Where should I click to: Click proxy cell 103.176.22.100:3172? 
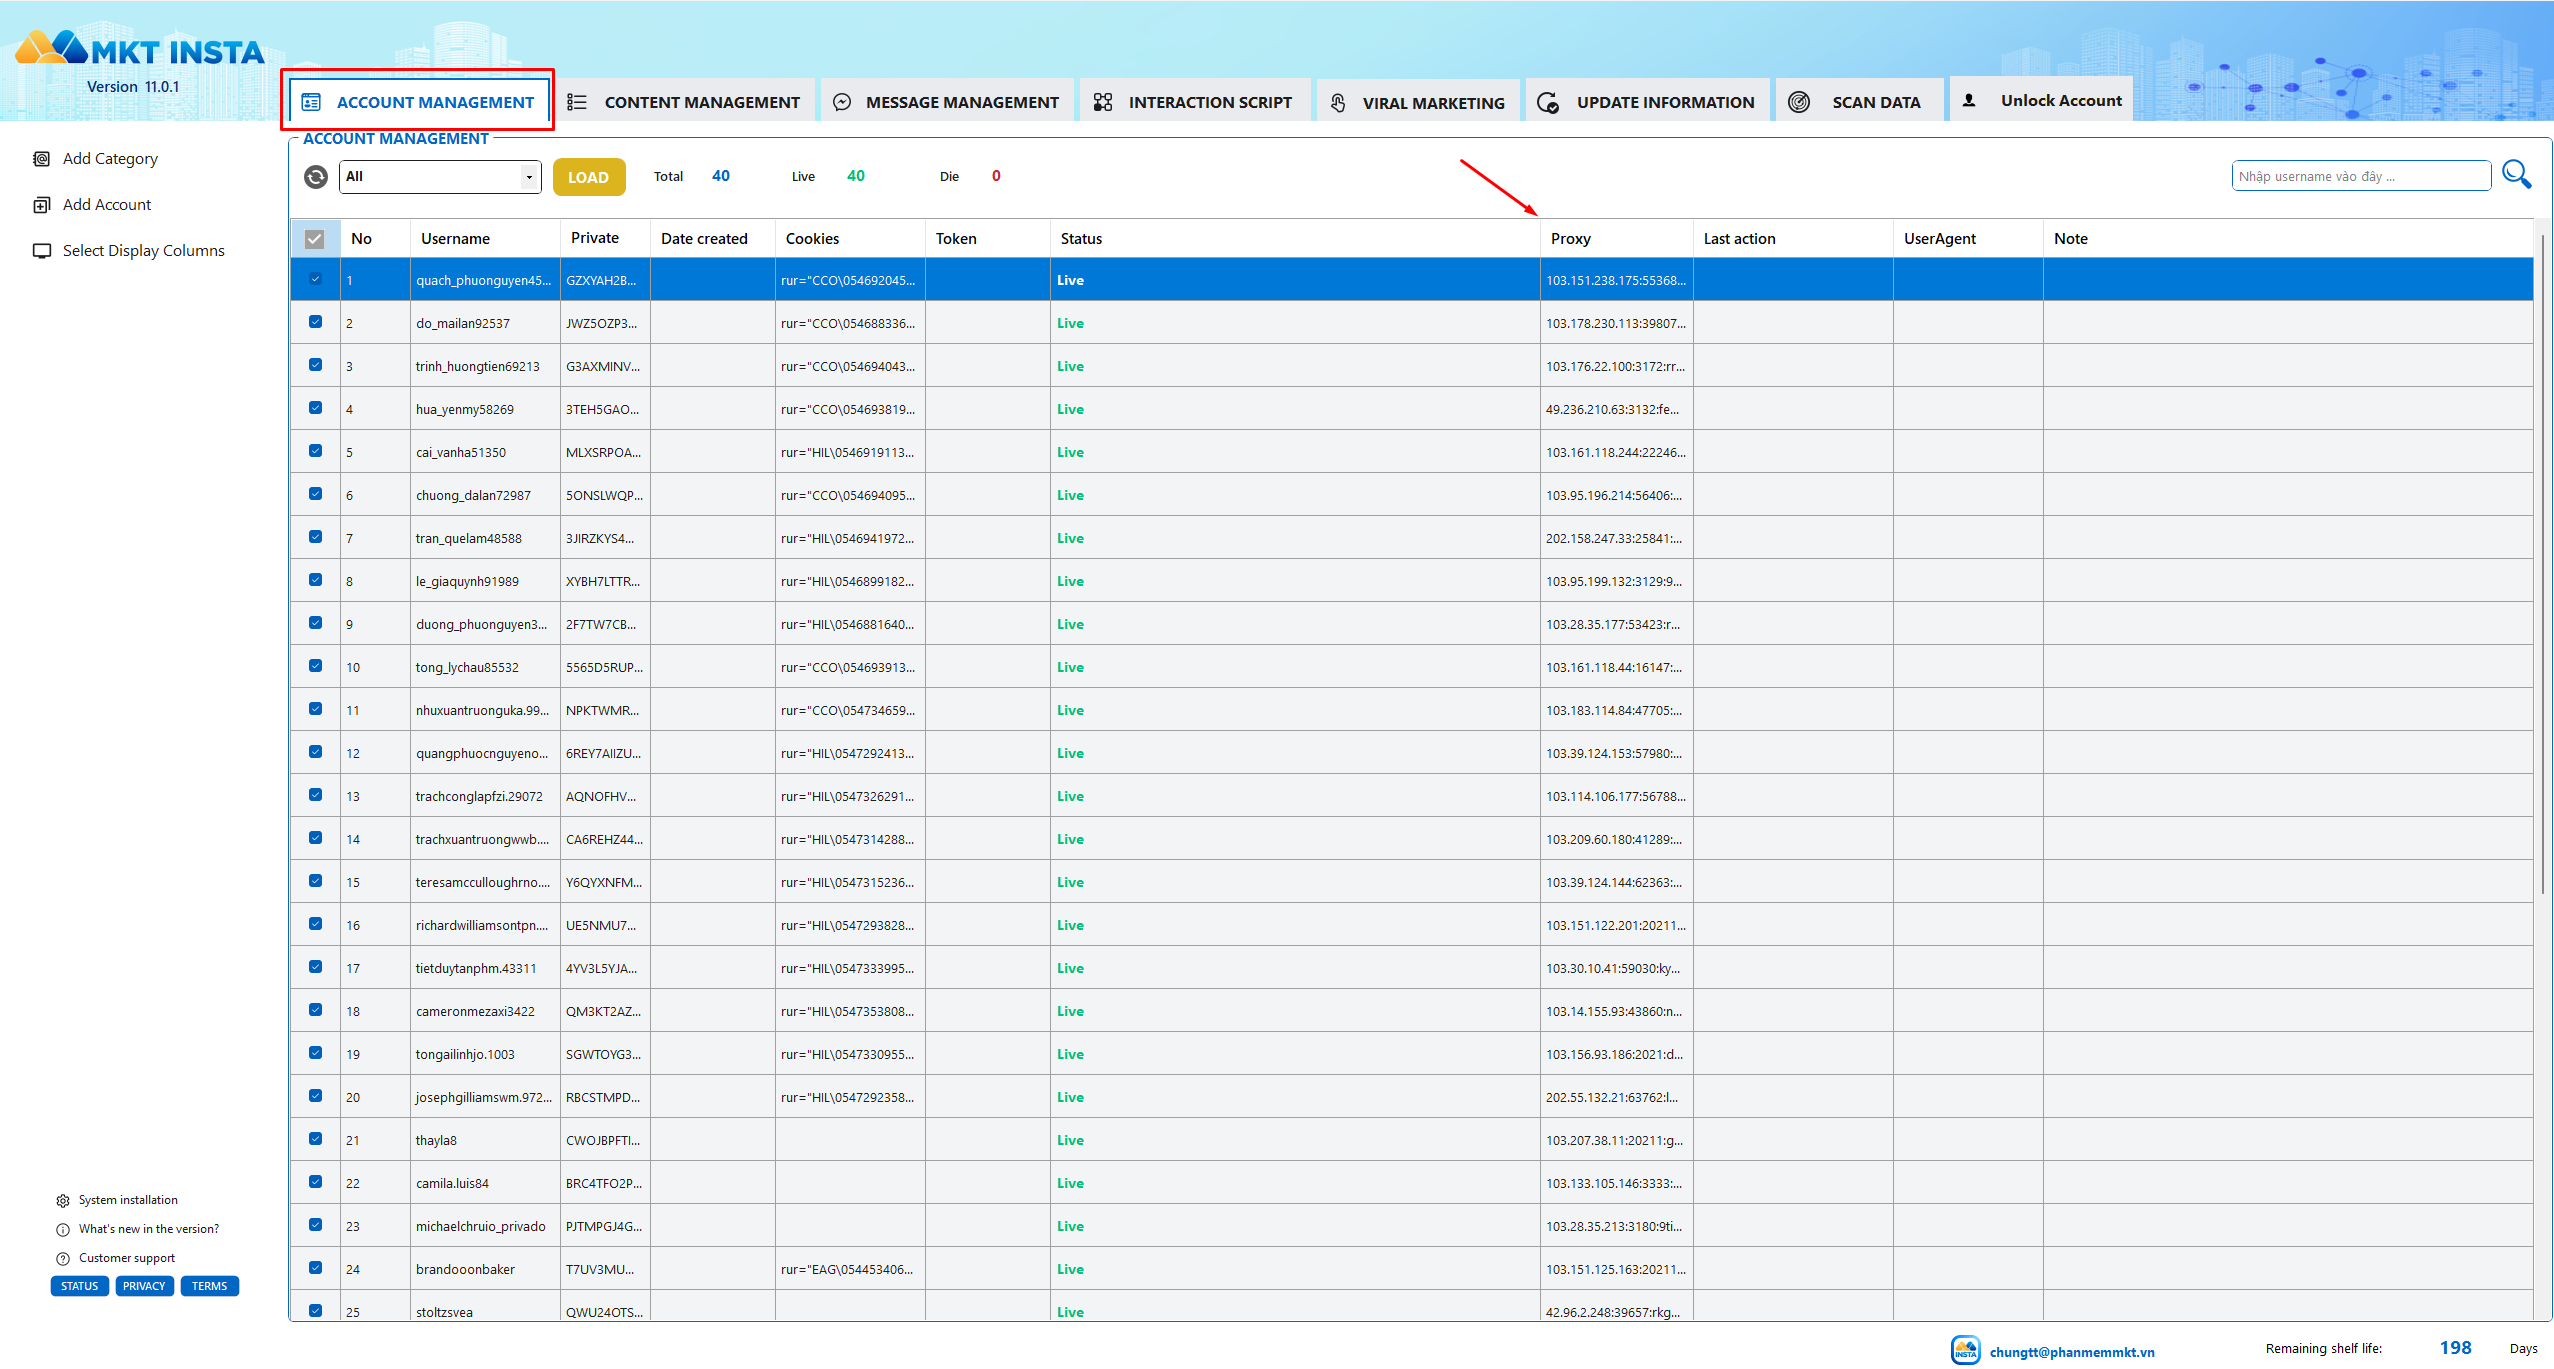pos(1616,366)
